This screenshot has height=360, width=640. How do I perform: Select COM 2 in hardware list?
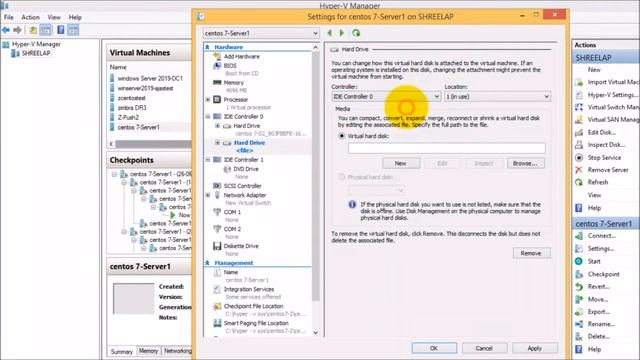(232, 229)
